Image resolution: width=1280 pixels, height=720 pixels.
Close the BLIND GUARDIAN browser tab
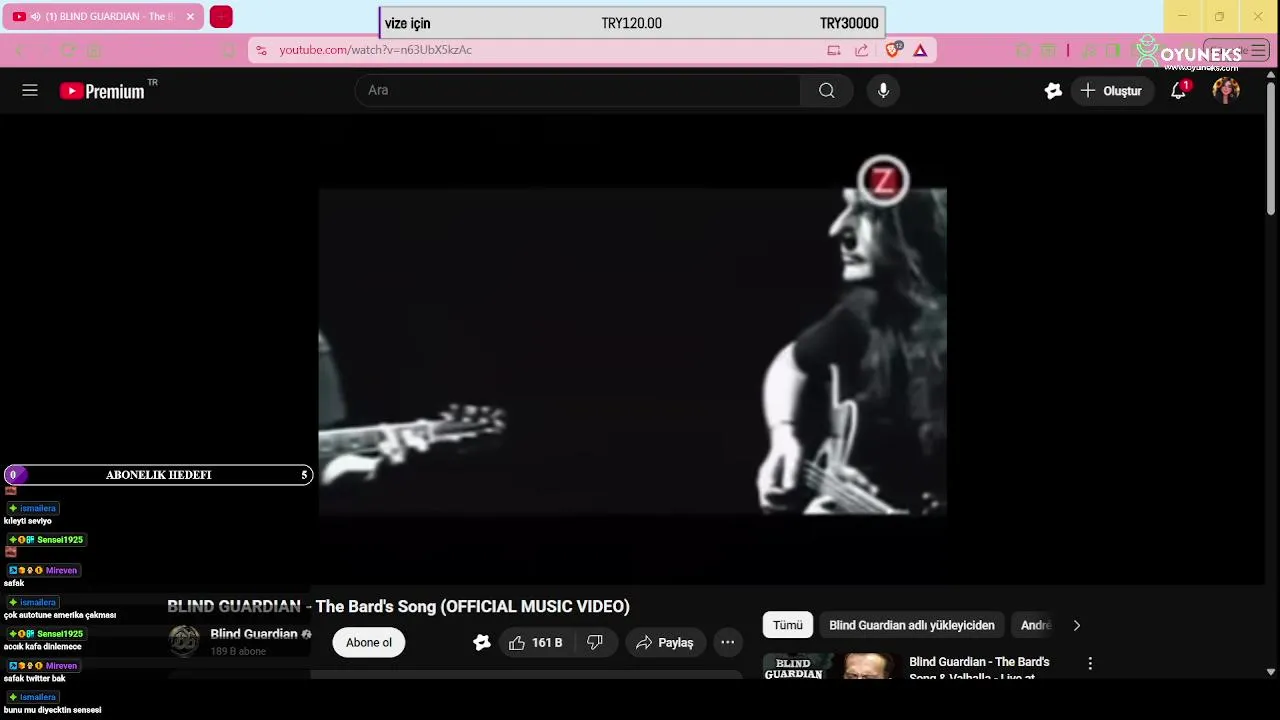click(x=190, y=17)
